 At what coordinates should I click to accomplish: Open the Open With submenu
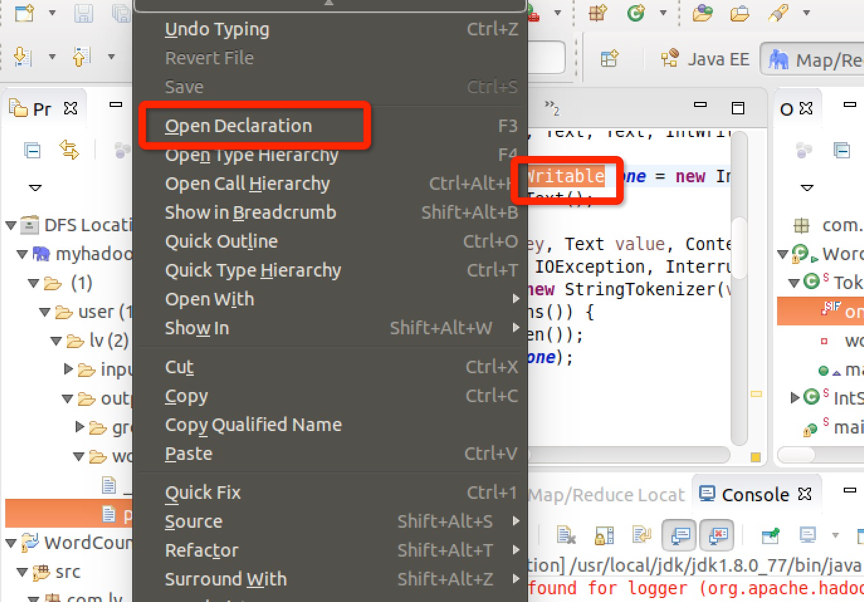pyautogui.click(x=330, y=299)
